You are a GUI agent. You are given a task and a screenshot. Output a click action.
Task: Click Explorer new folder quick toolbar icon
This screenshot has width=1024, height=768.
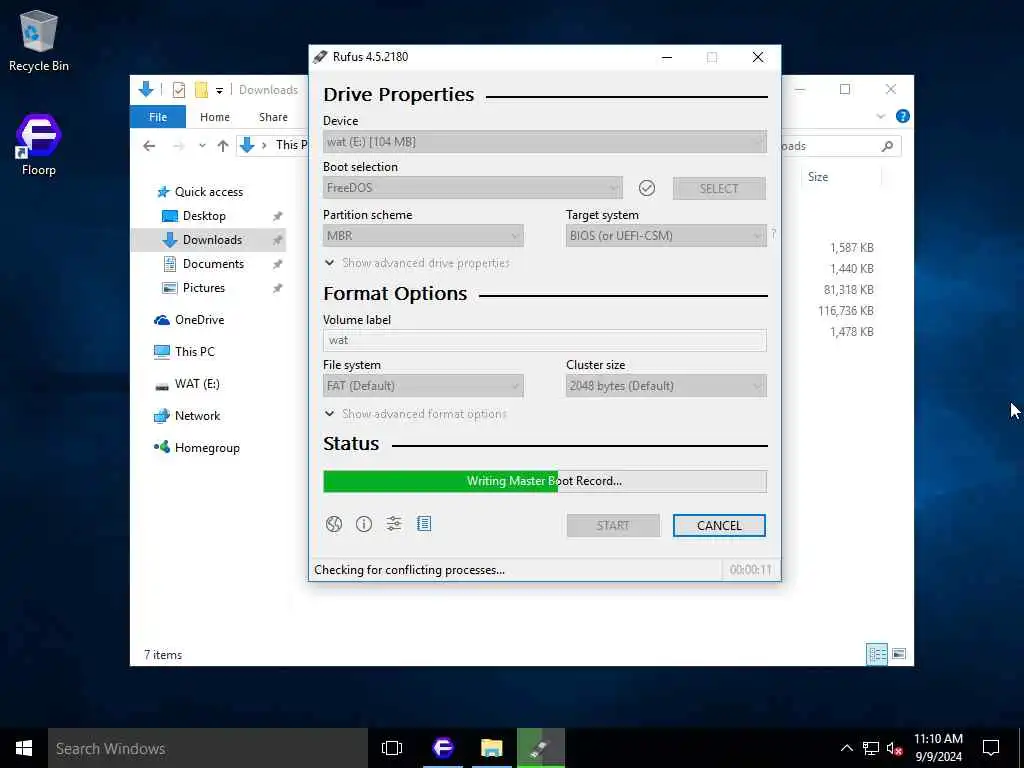(x=201, y=90)
